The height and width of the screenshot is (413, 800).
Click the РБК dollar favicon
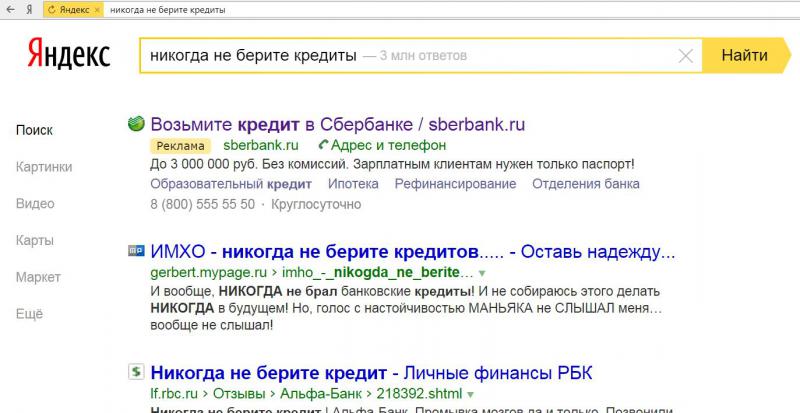pos(136,372)
